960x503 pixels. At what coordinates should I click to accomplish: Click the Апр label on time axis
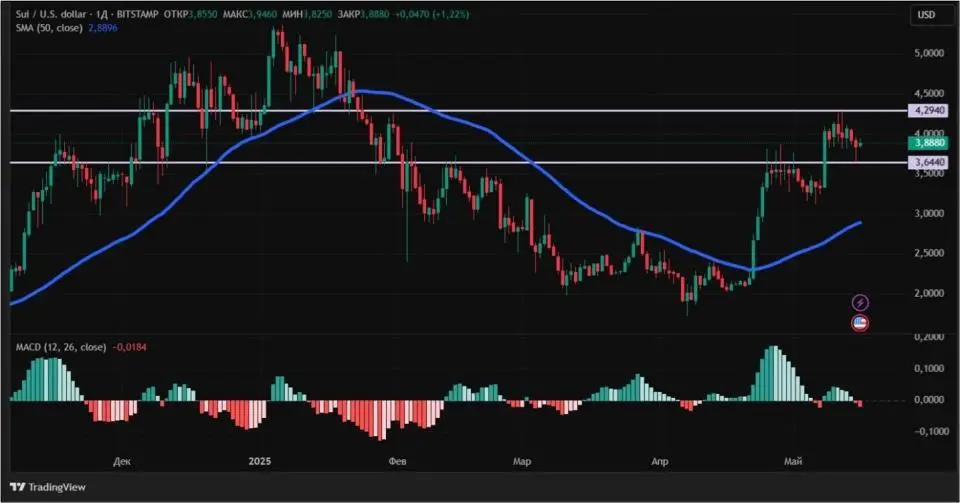tap(659, 461)
